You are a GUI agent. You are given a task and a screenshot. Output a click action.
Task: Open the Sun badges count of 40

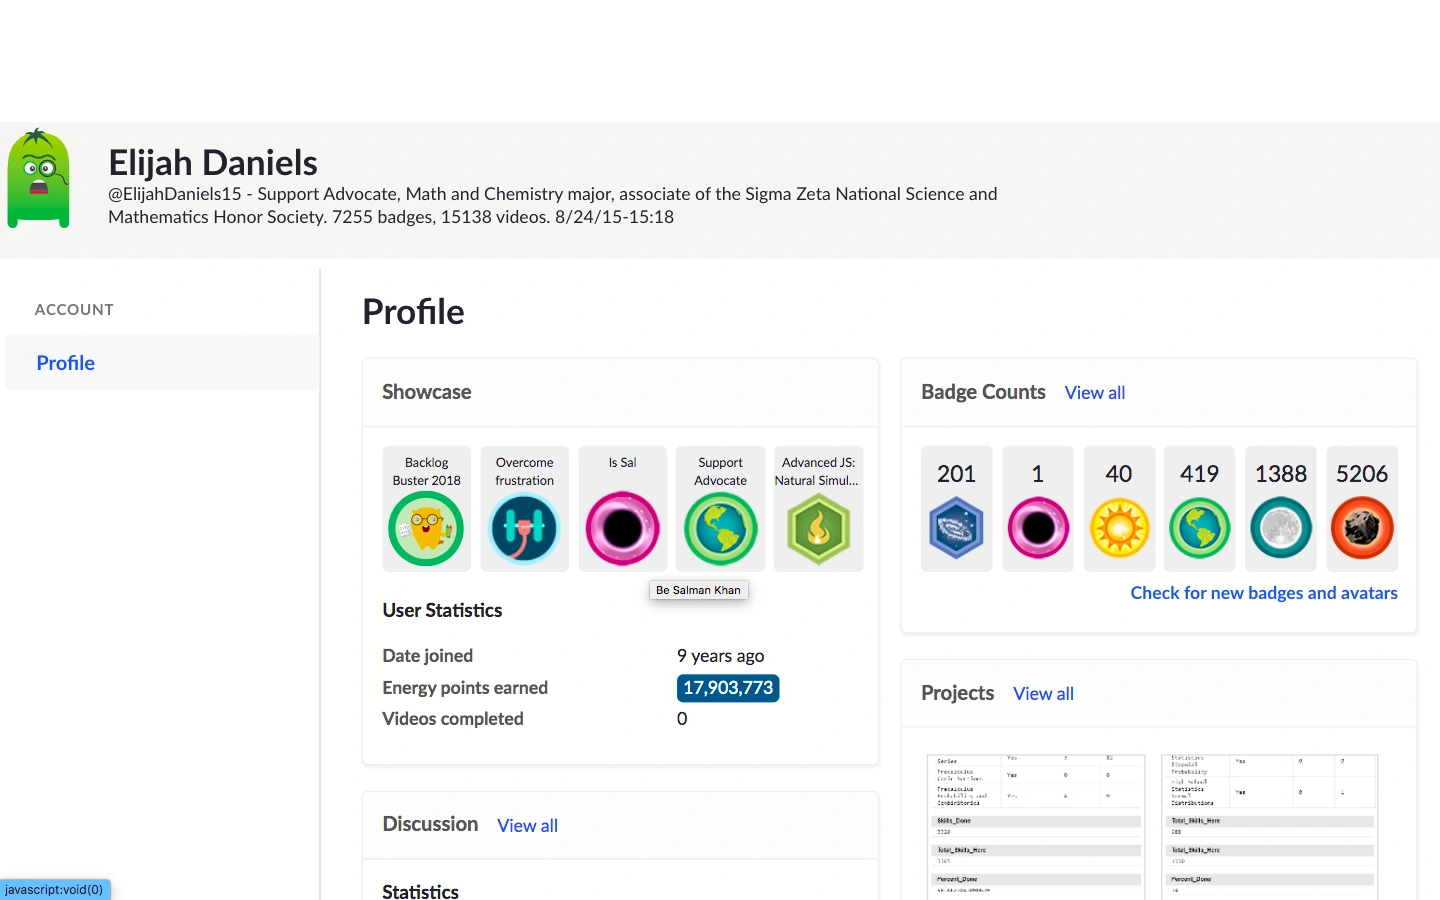1119,509
